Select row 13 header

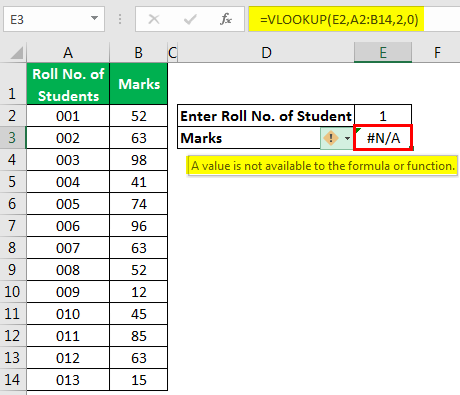(13, 358)
